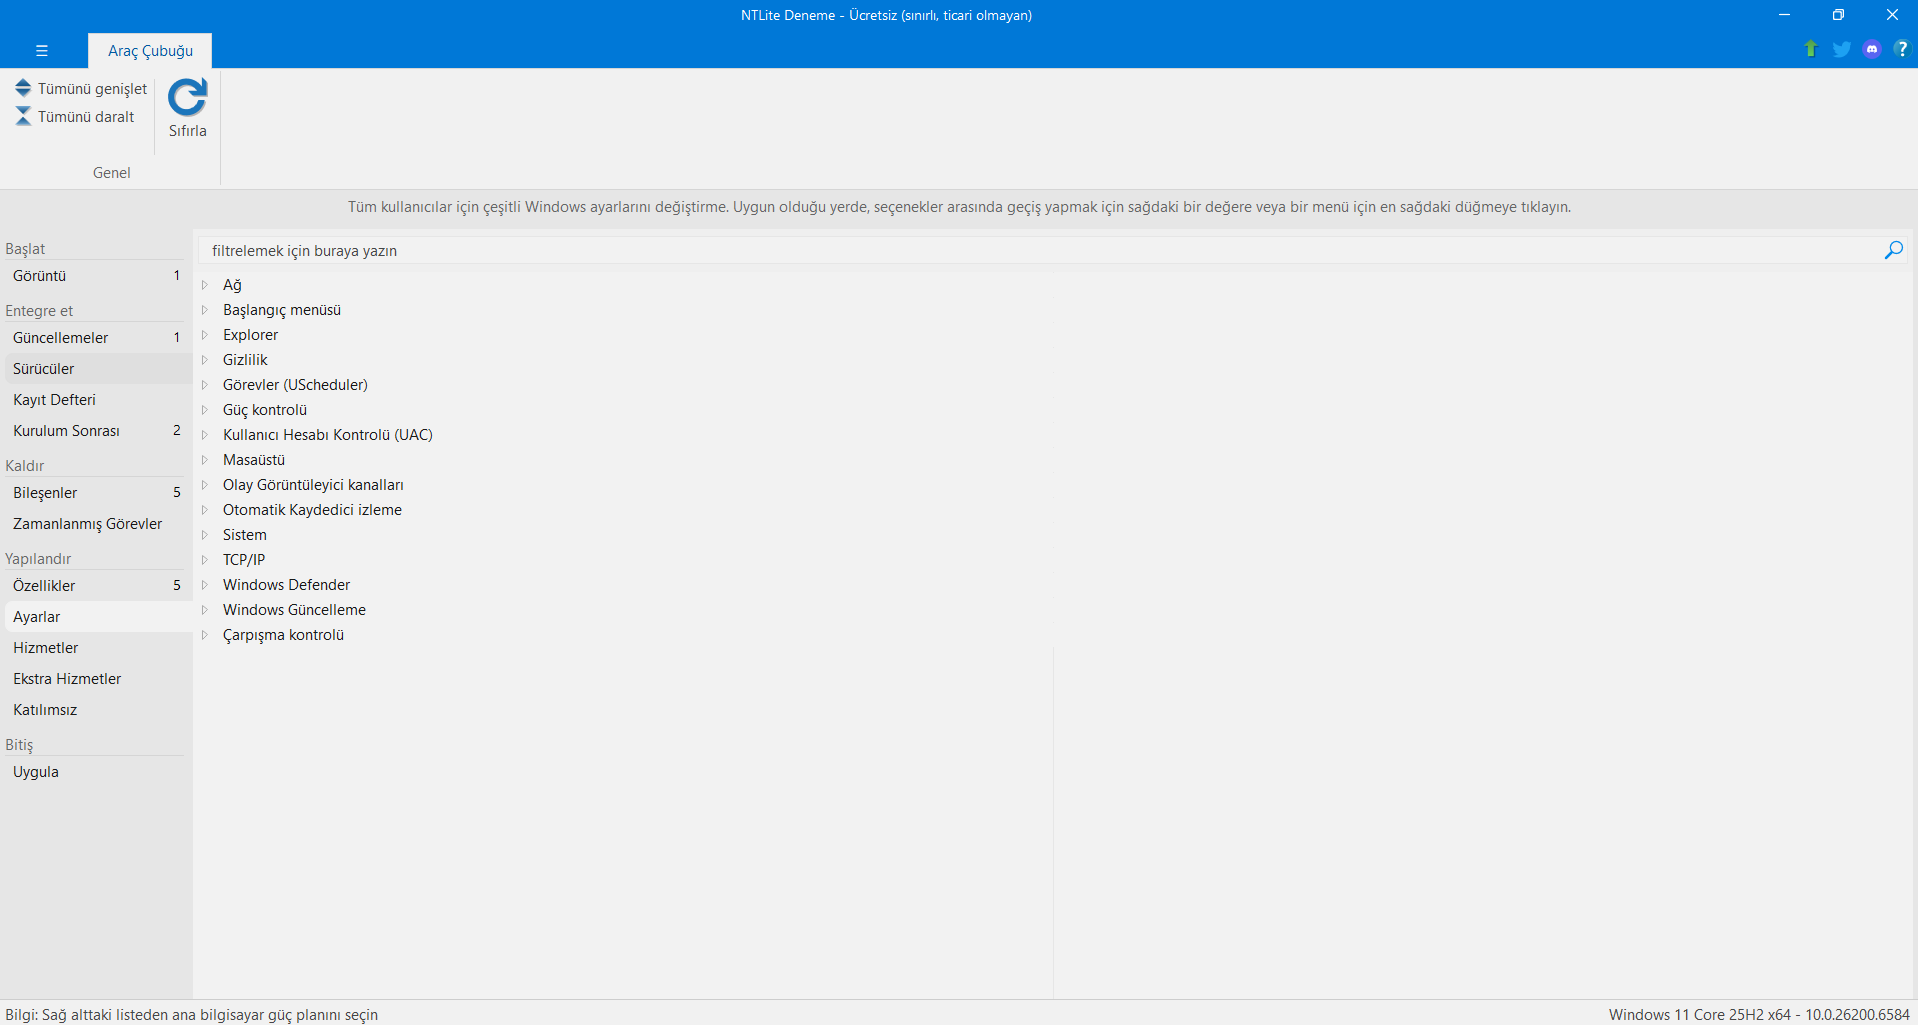The height and width of the screenshot is (1025, 1918).
Task: Open the Görüntü page
Action: 97,276
